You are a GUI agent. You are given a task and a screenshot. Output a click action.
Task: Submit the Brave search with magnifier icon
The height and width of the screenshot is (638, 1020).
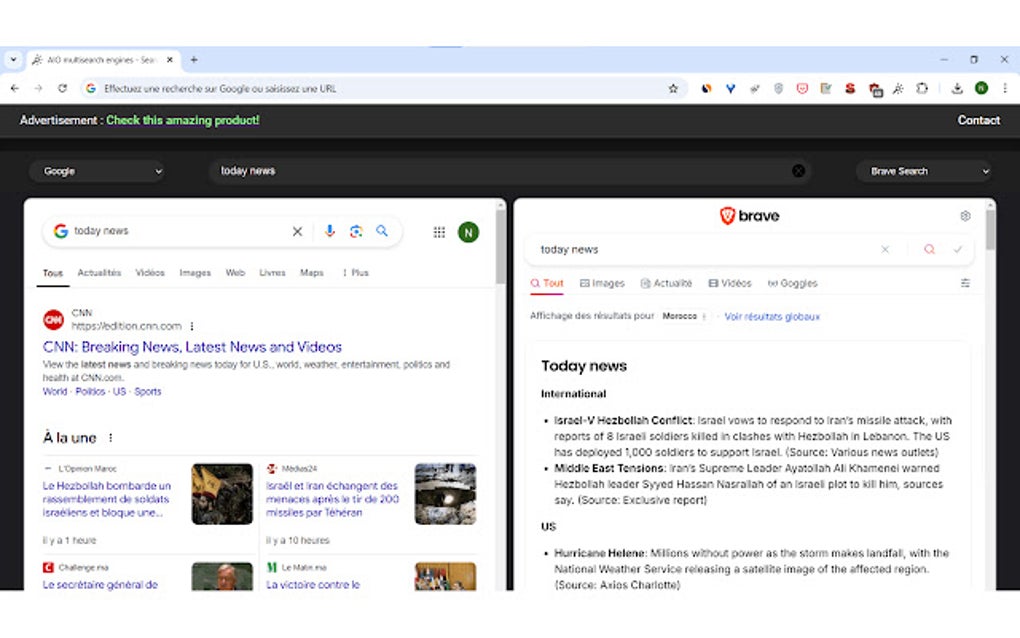pos(928,249)
